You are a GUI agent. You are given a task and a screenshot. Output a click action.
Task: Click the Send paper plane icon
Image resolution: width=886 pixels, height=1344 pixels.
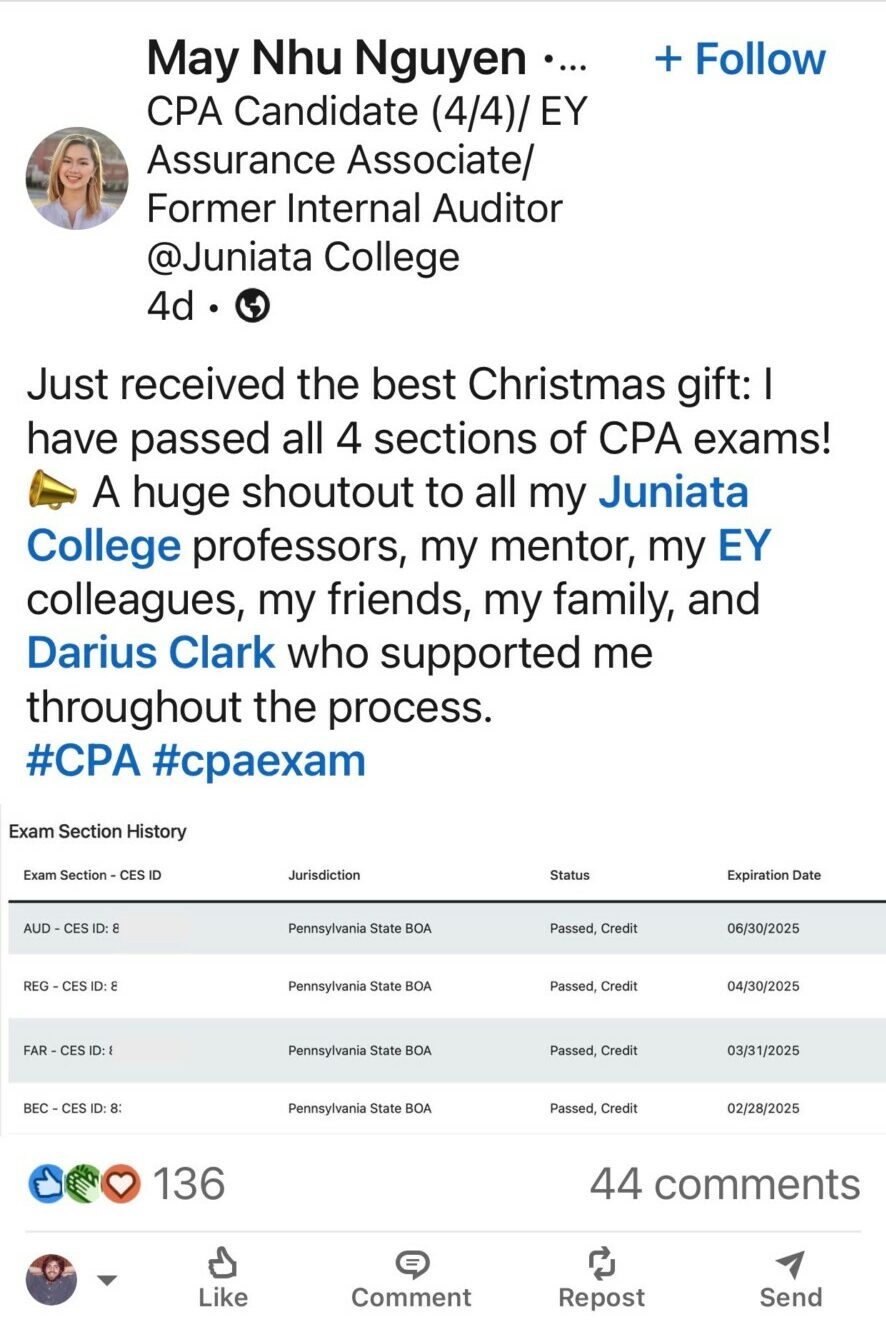790,1264
